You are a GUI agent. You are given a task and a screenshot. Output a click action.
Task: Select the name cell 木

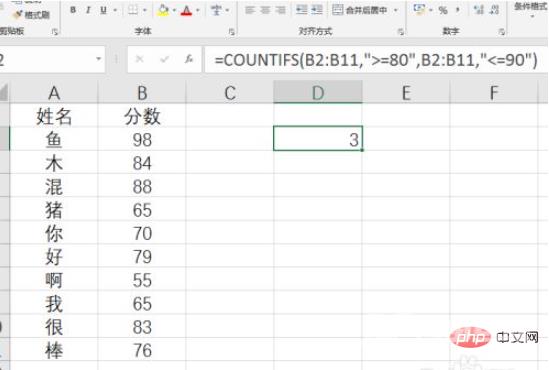(x=54, y=163)
